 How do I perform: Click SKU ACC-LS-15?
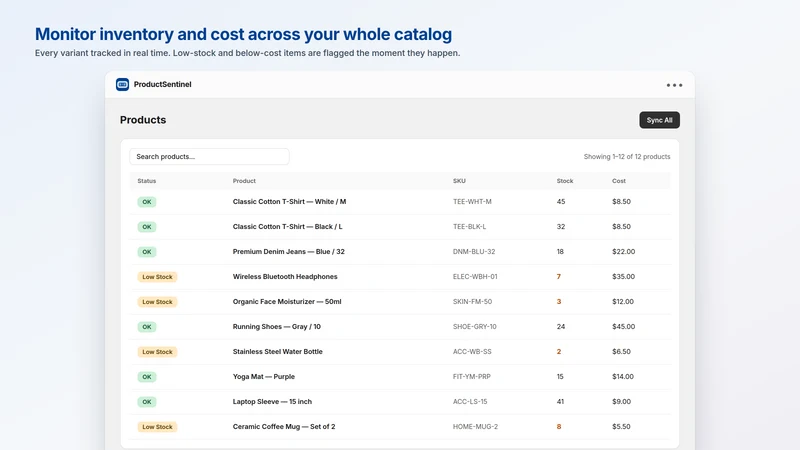pos(470,402)
